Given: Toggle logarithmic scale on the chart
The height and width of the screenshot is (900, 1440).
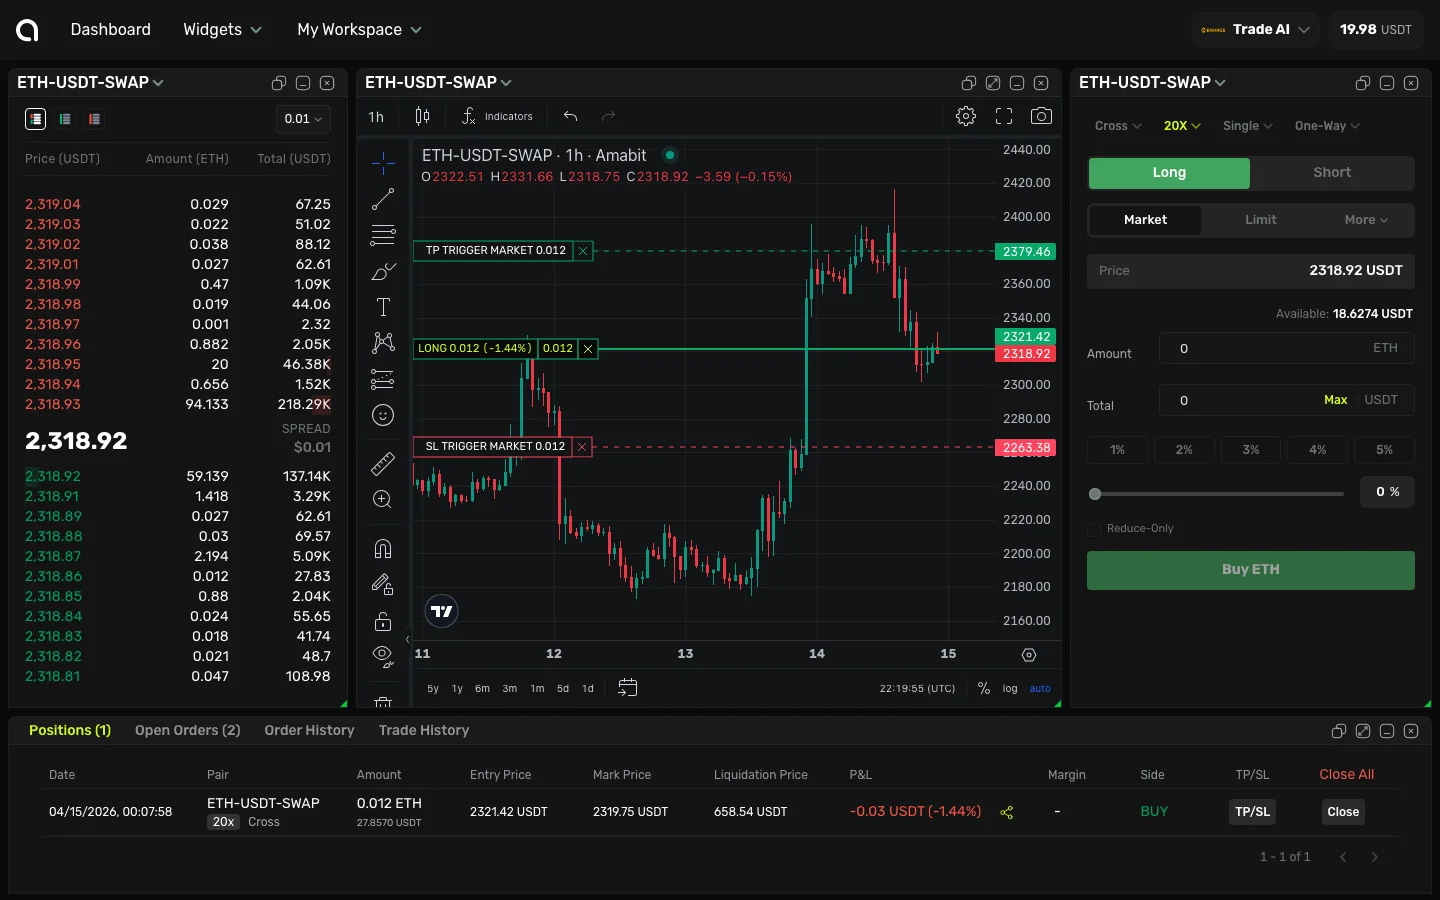Looking at the screenshot, I should pyautogui.click(x=1009, y=689).
